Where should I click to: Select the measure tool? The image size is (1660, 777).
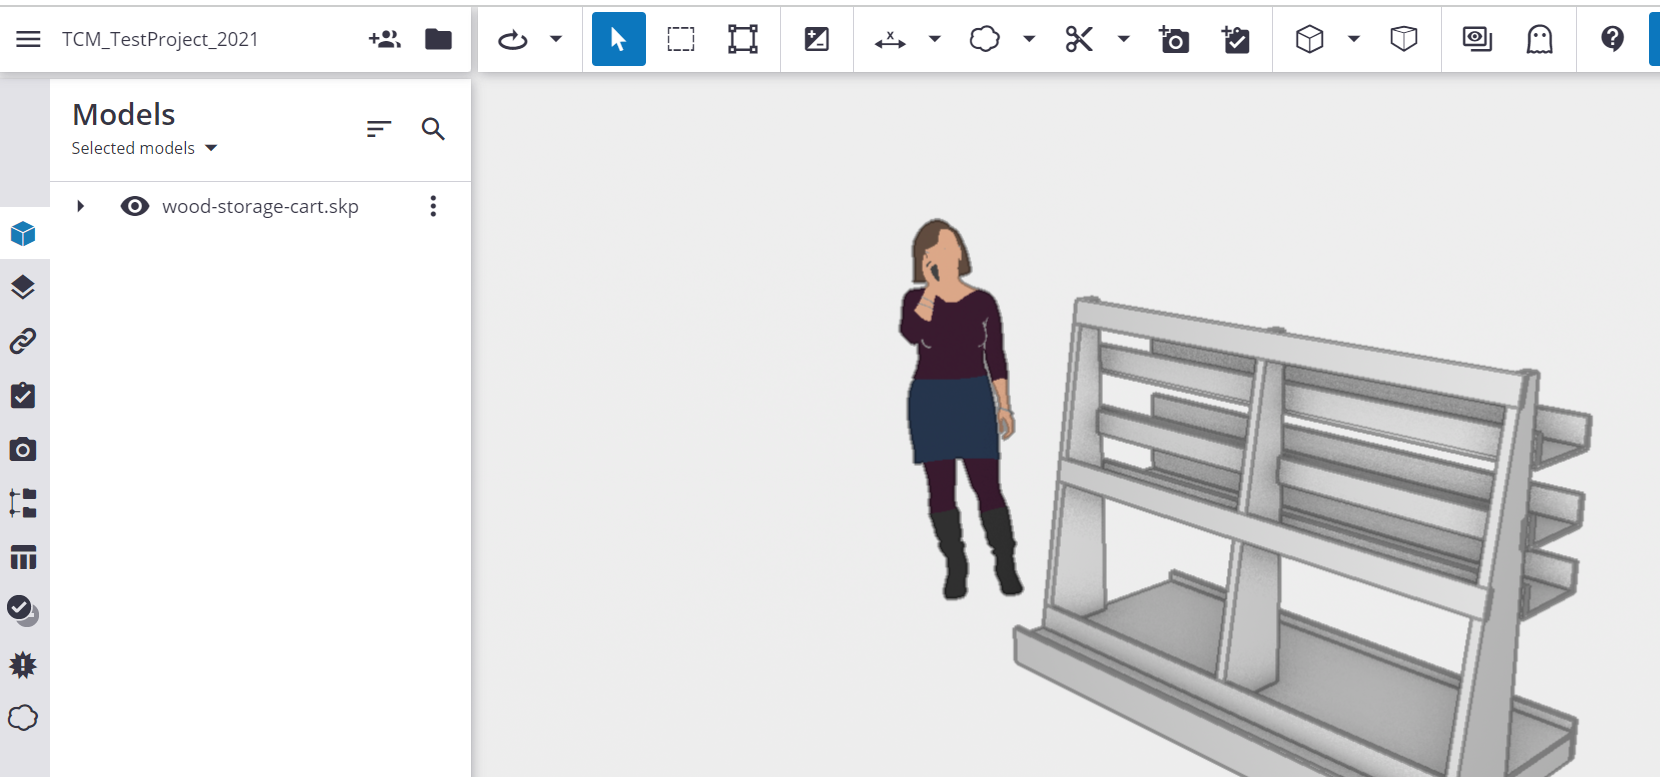coord(889,39)
